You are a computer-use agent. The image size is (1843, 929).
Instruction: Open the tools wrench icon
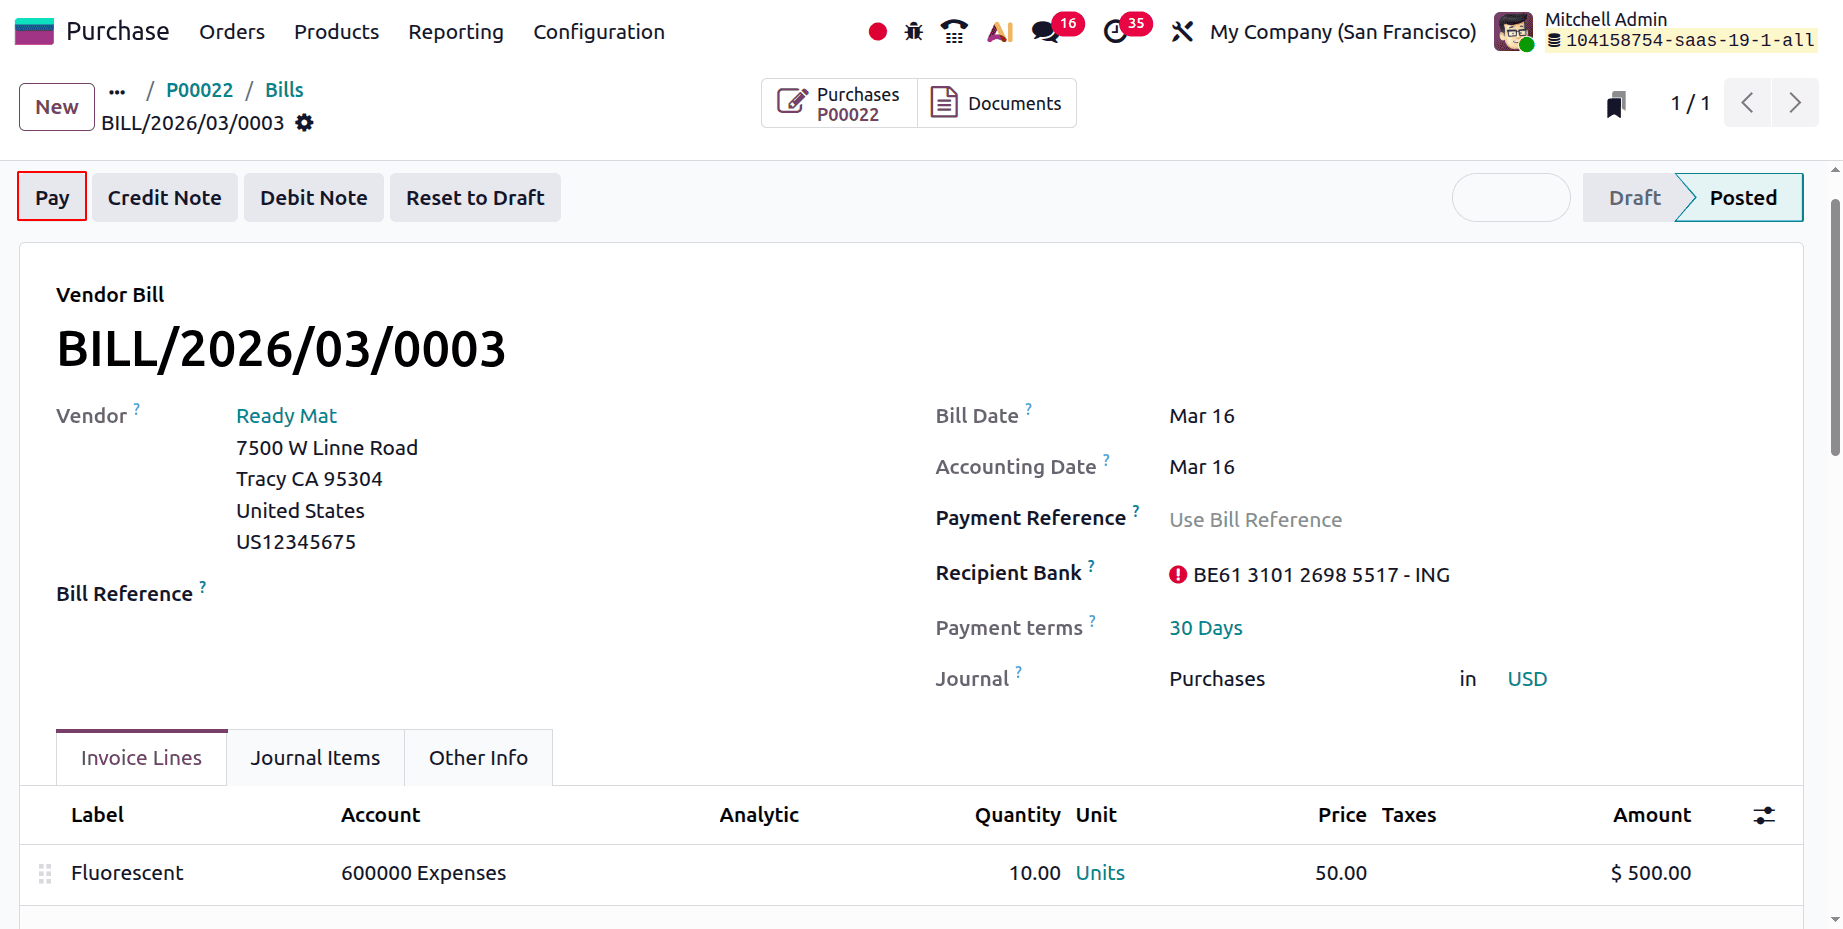pos(1183,31)
